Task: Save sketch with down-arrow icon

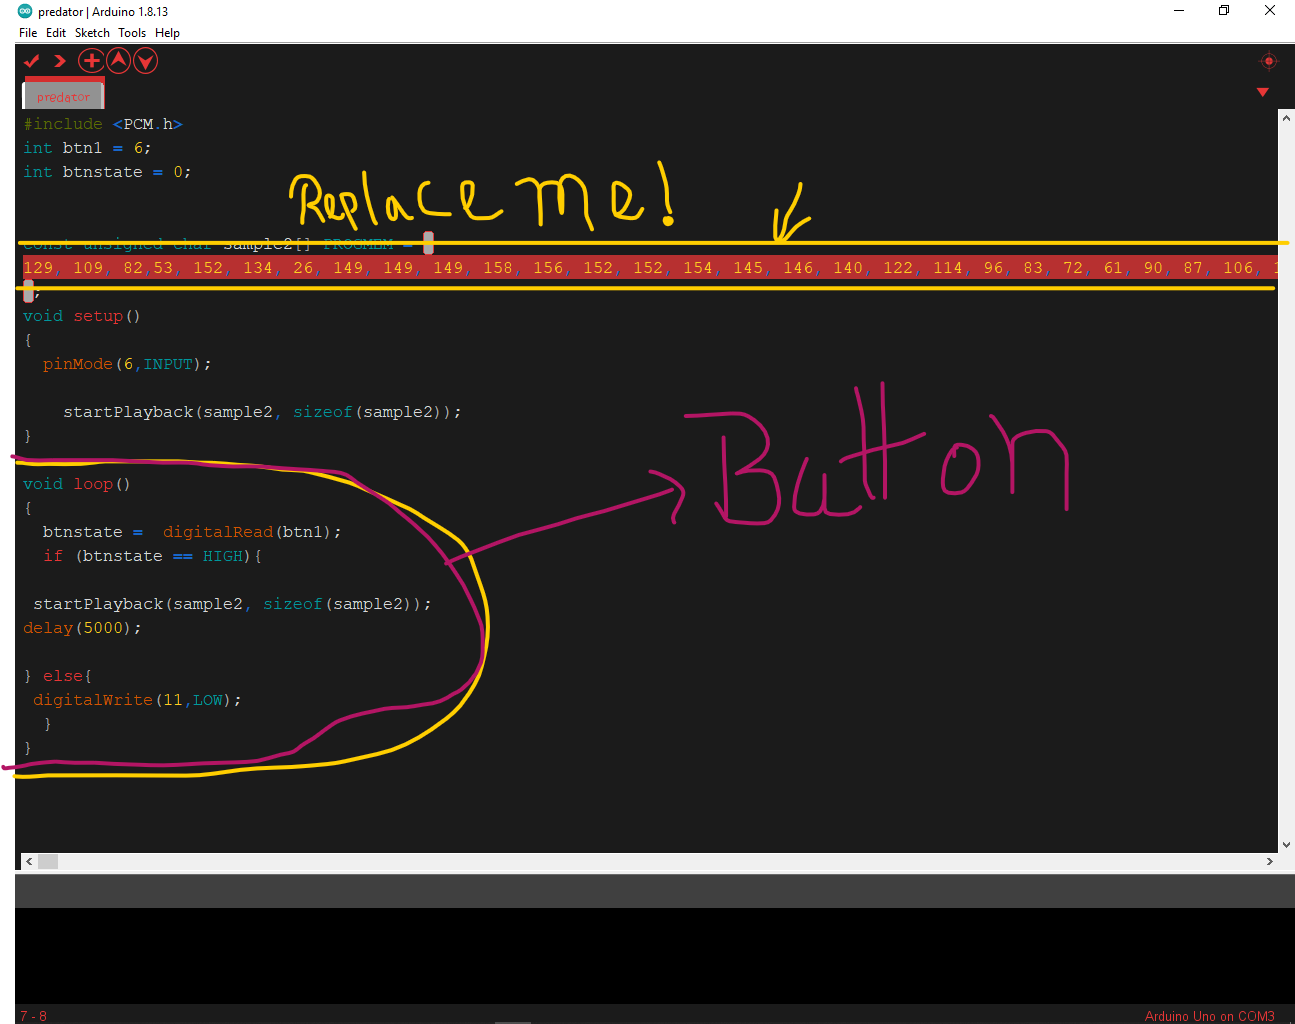Action: [145, 61]
